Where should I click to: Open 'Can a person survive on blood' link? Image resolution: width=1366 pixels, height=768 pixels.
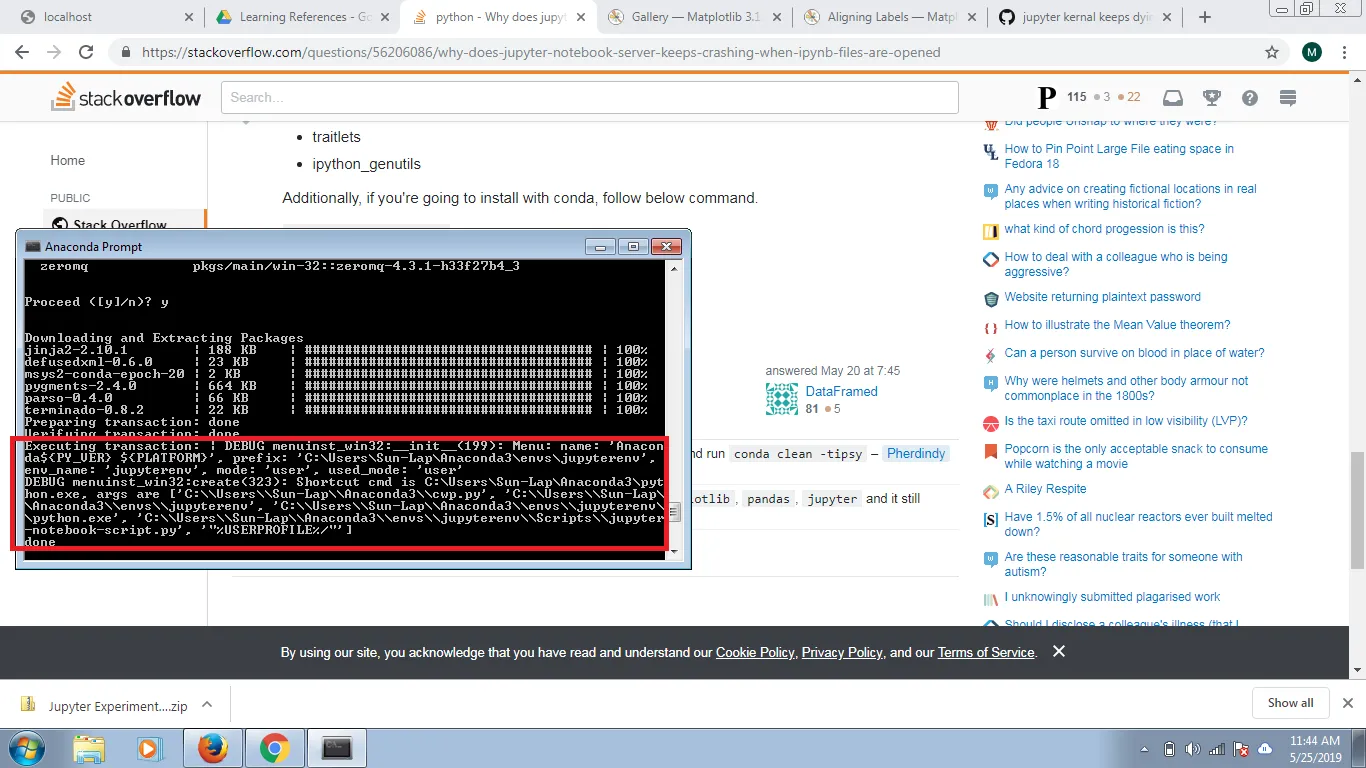coord(1135,353)
